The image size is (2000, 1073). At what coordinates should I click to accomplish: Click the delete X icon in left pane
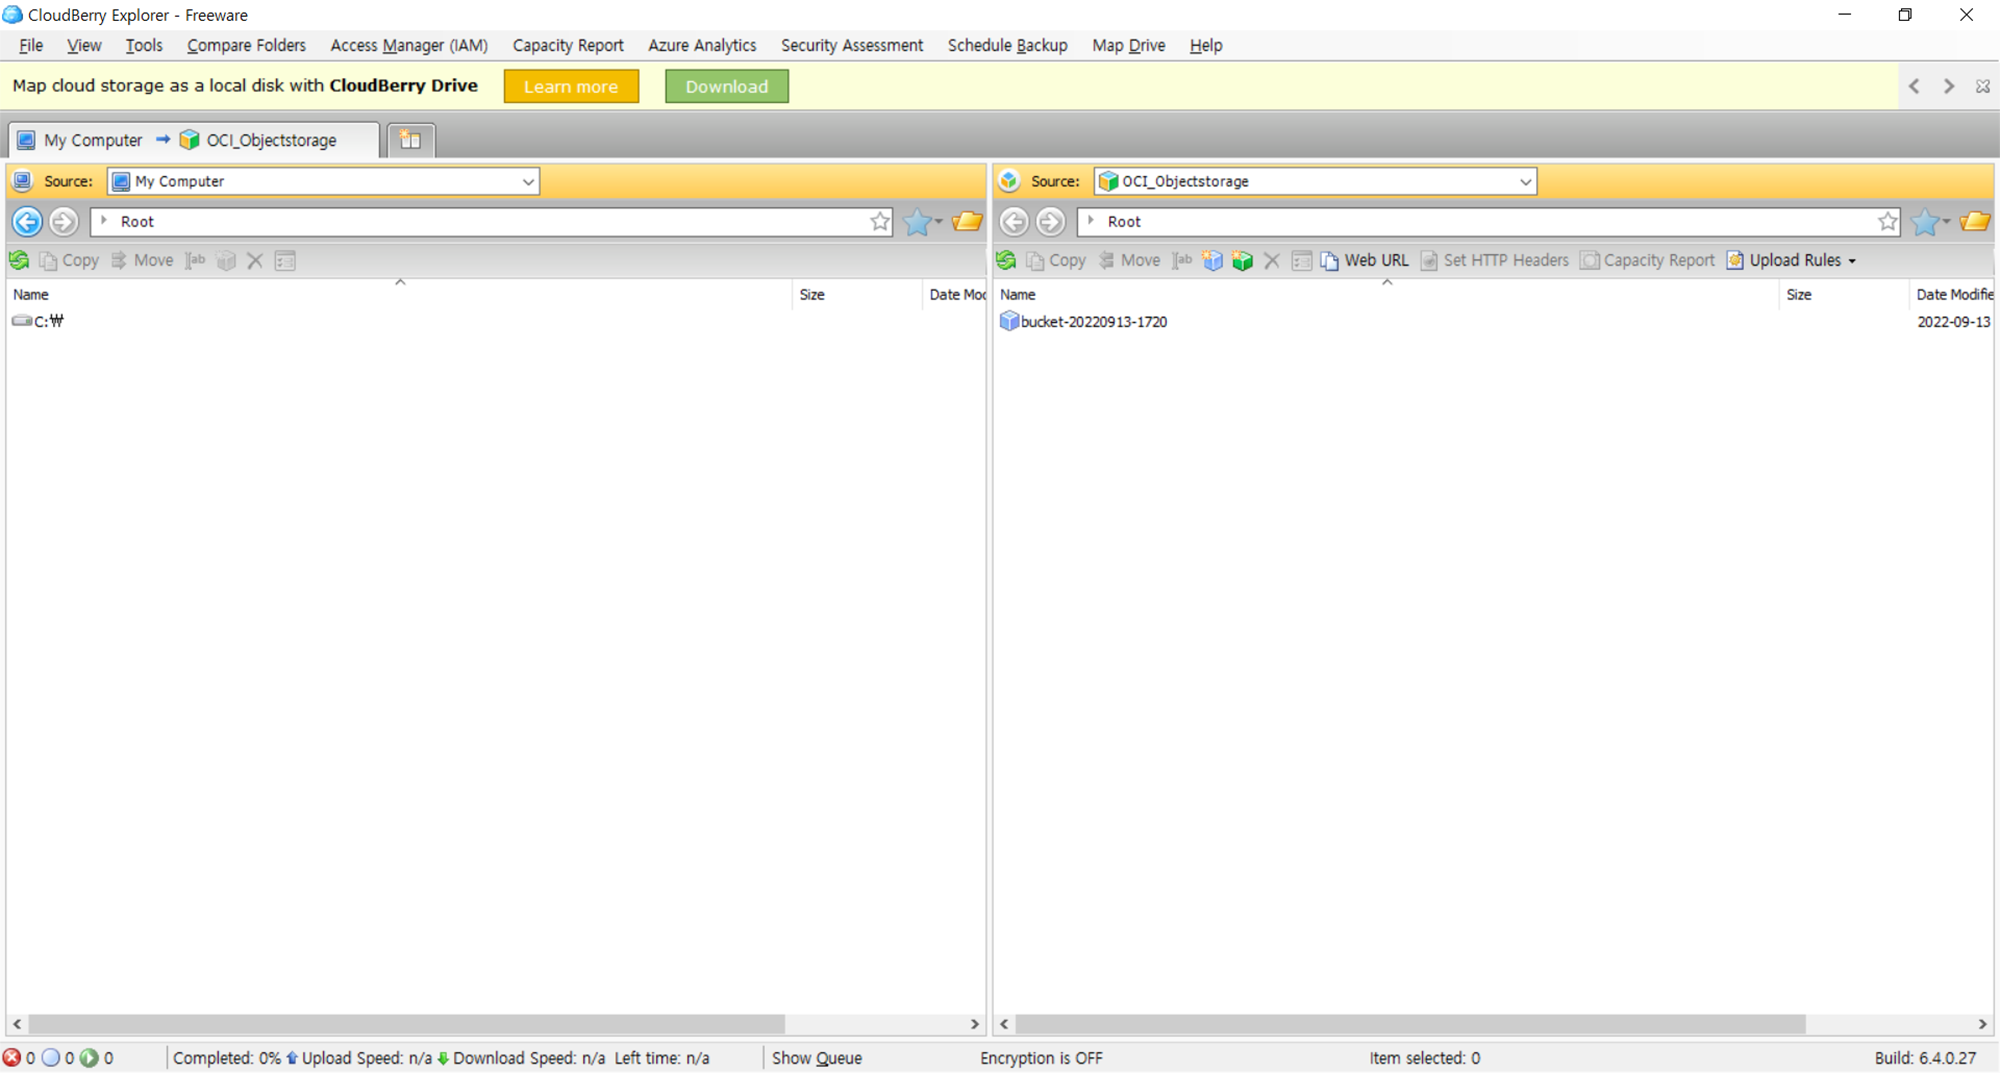click(x=255, y=260)
